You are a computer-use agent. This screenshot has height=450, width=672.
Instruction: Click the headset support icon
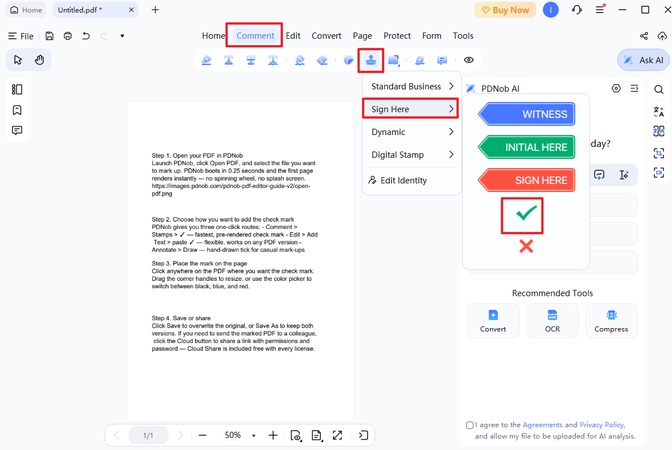577,9
